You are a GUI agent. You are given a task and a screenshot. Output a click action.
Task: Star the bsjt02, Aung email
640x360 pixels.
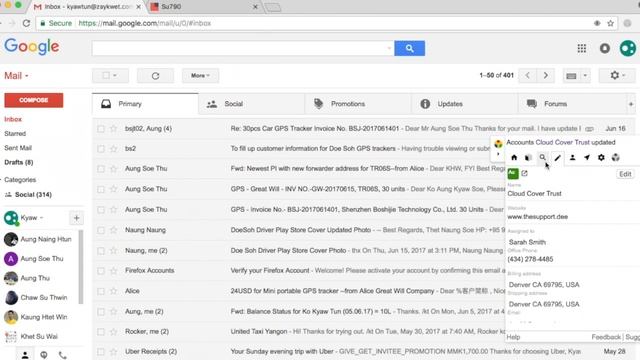pyautogui.click(x=113, y=129)
